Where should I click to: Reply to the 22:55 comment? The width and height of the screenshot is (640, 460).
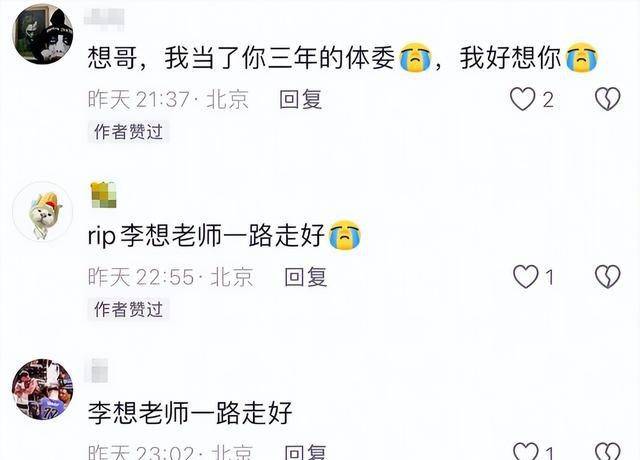pos(306,277)
